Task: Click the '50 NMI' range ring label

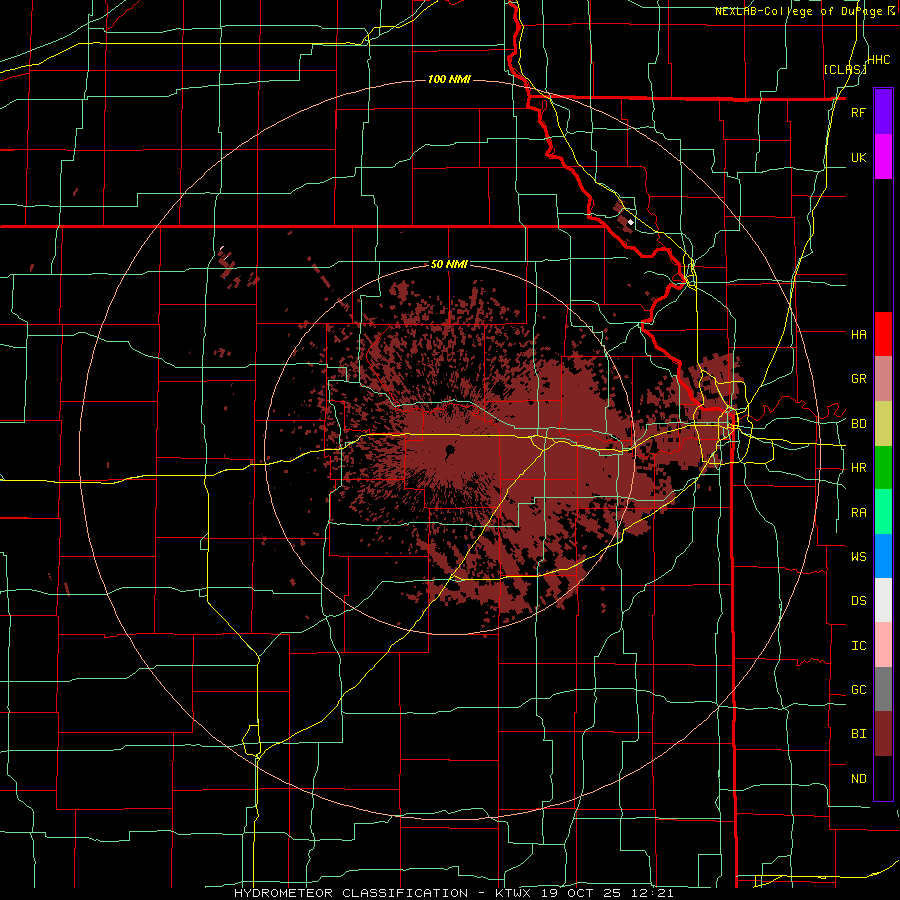Action: click(449, 265)
